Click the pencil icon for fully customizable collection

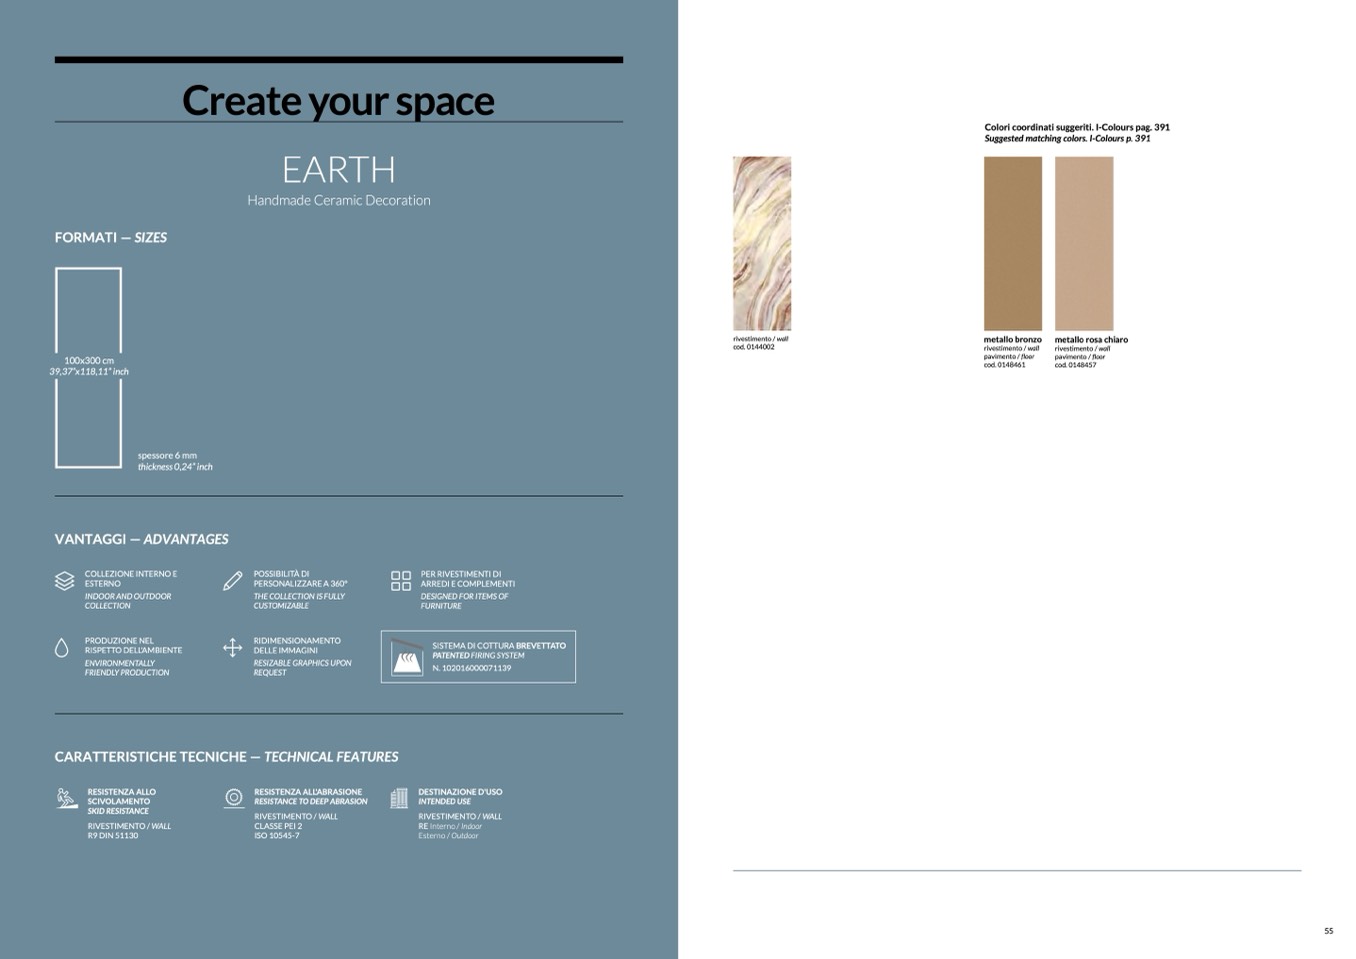pyautogui.click(x=232, y=581)
